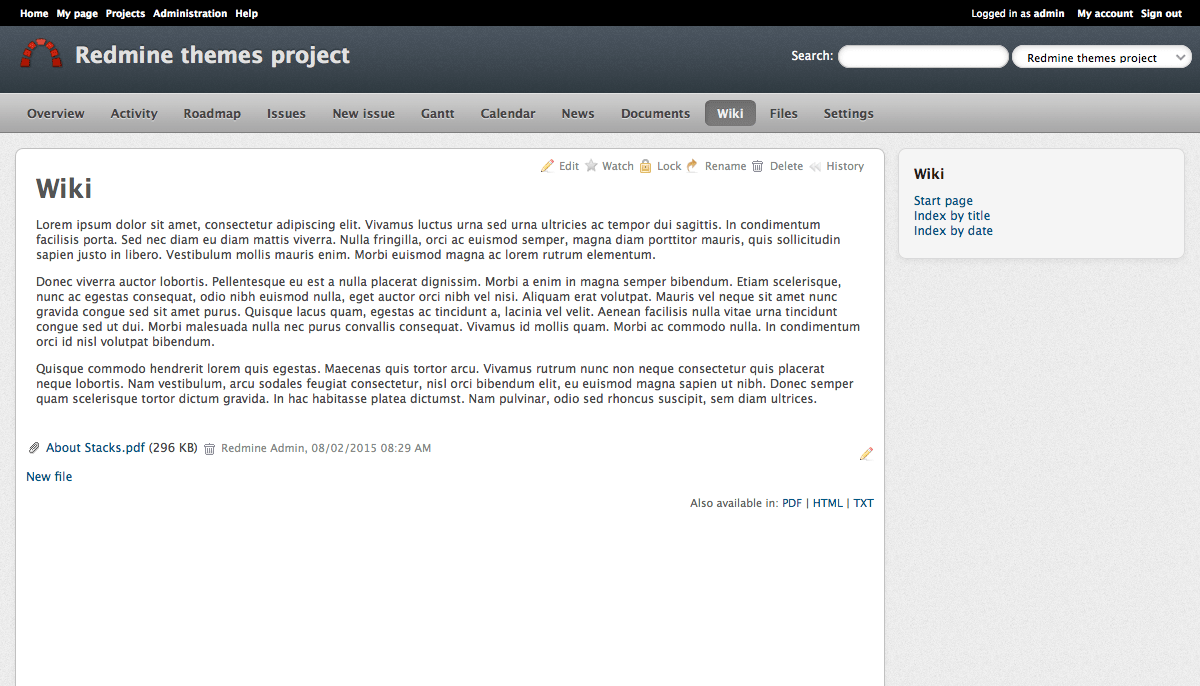Click the star Watch icon

(591, 166)
